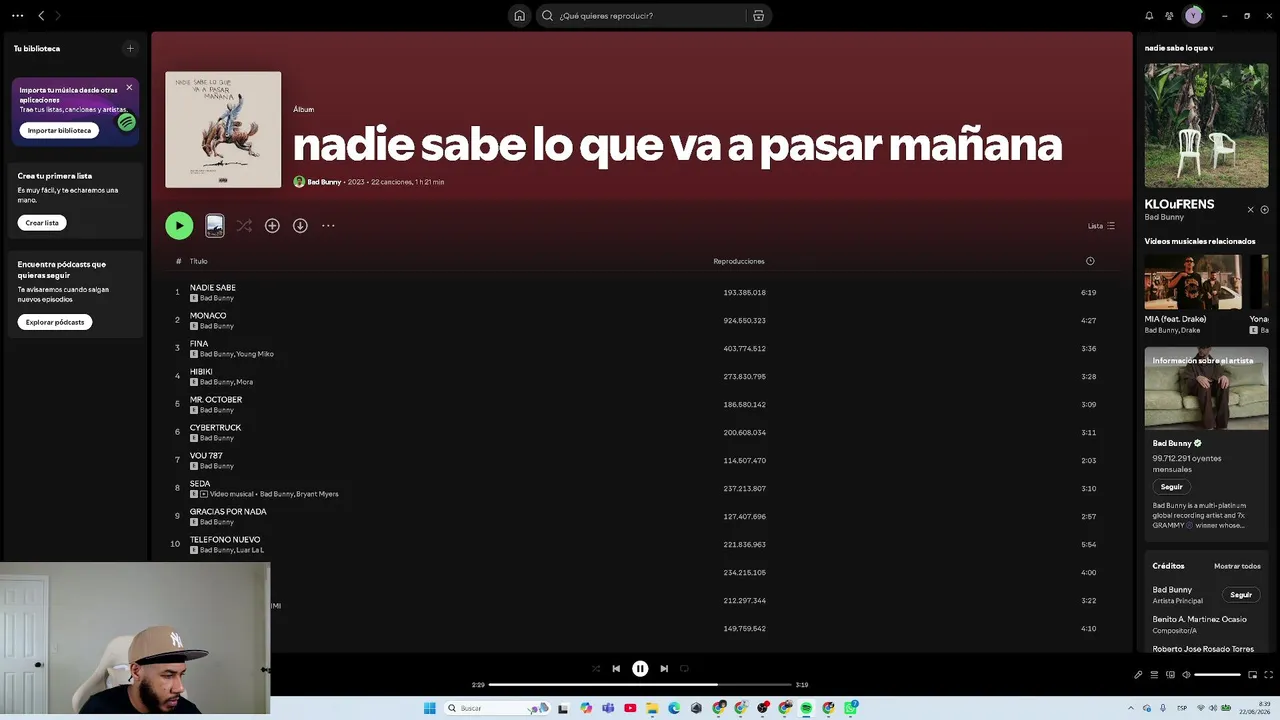Toggle shuffle in the player bar
The image size is (1280, 720).
click(x=596, y=669)
